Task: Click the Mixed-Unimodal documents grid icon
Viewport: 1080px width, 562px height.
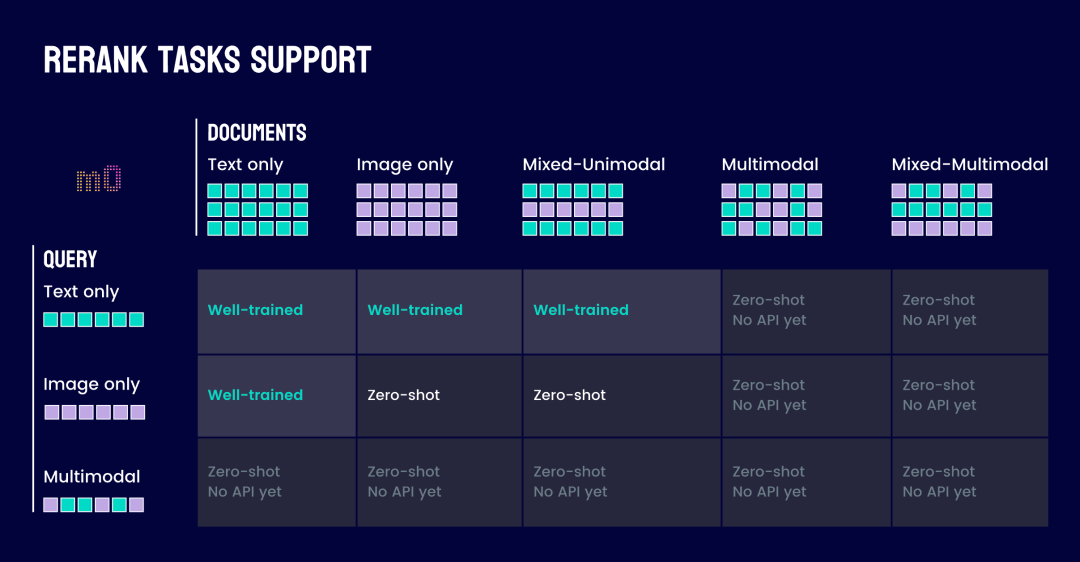Action: (x=572, y=209)
